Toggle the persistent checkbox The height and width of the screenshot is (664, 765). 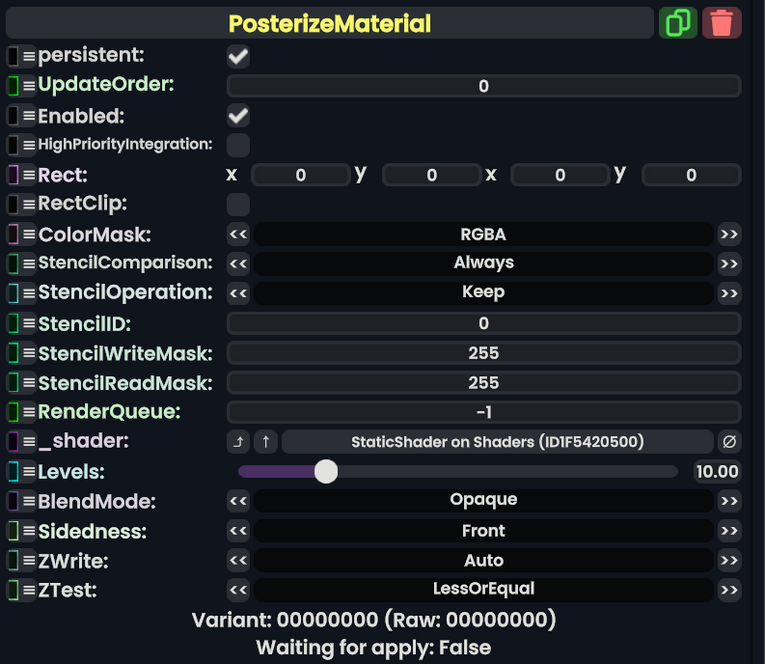[238, 56]
